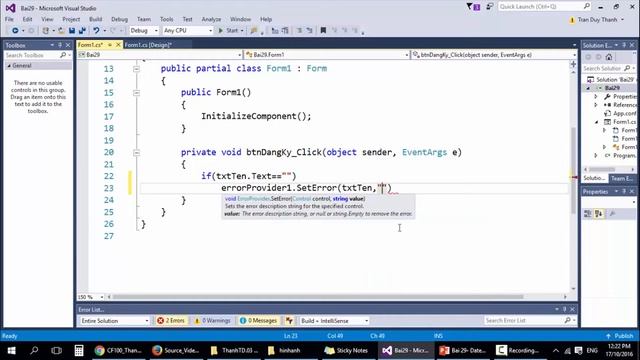Click the New Project toolbar icon
This screenshot has height=360, width=640.
point(46,31)
